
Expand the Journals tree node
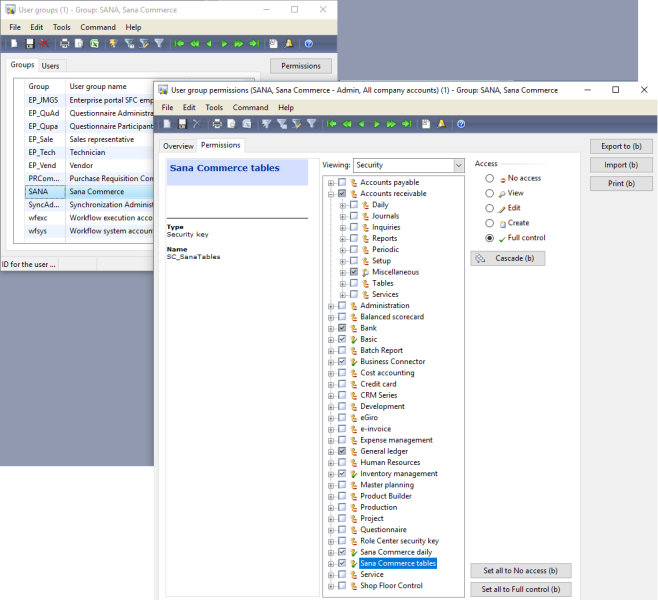click(342, 217)
